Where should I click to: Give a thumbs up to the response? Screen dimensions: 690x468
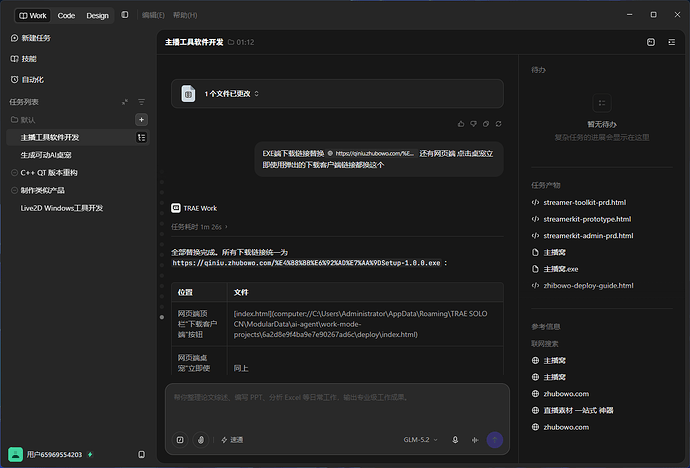pyautogui.click(x=461, y=124)
